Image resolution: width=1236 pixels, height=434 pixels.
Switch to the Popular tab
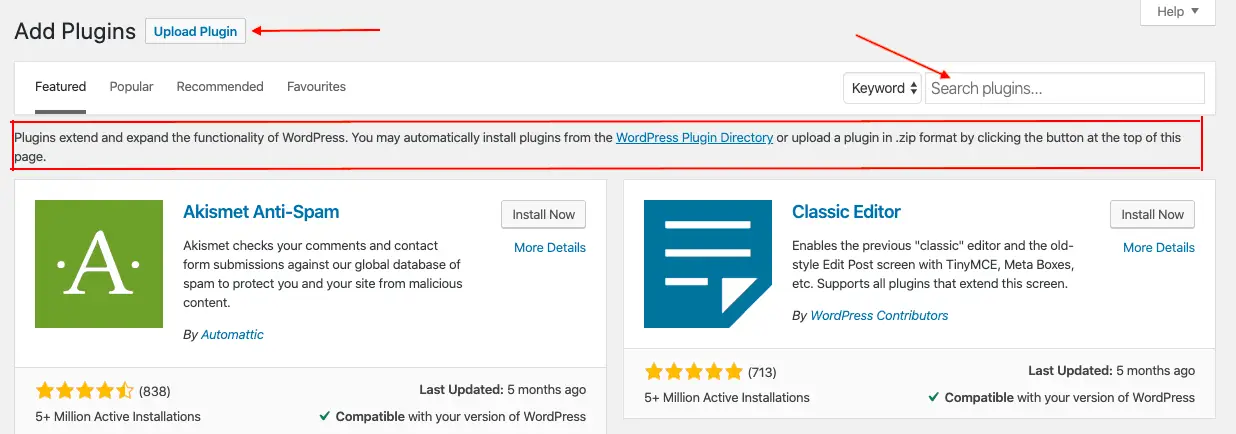(131, 87)
